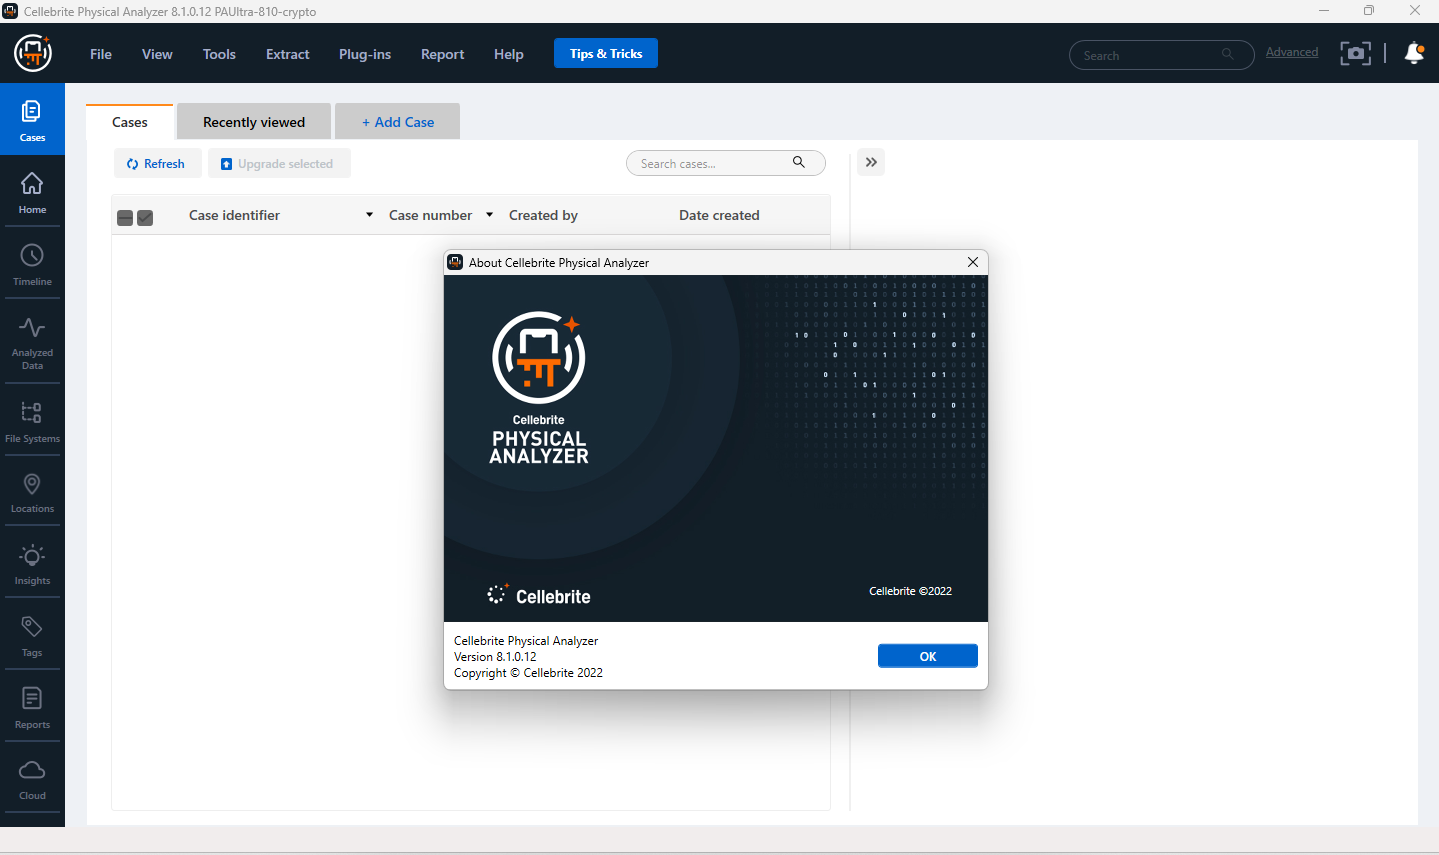Open Analyzed Data in sidebar
The height and width of the screenshot is (855, 1439).
pyautogui.click(x=32, y=343)
